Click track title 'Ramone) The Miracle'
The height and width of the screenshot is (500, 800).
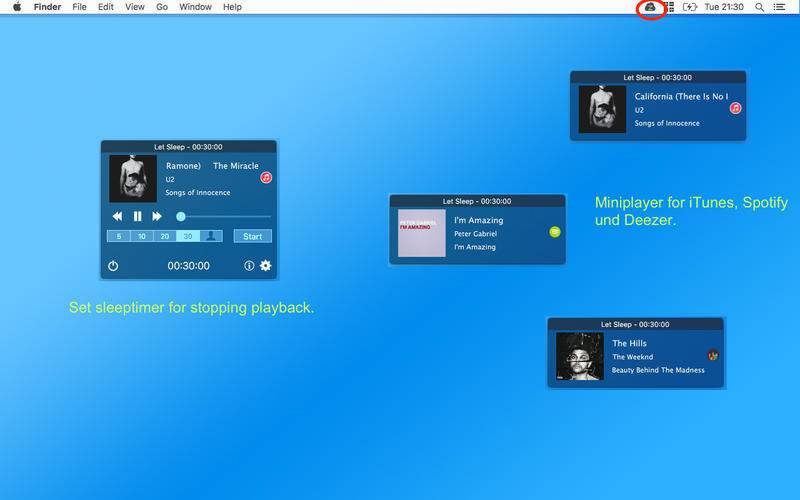(212, 166)
